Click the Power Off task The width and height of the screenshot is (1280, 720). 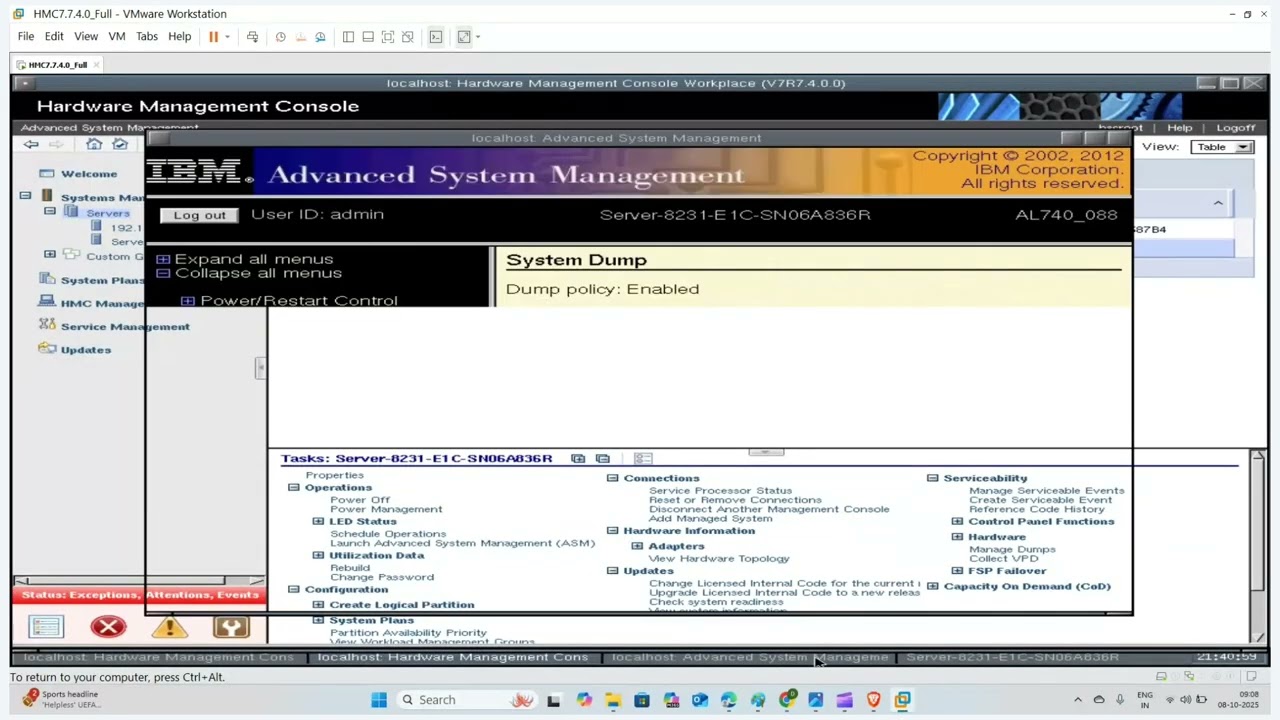pyautogui.click(x=360, y=500)
